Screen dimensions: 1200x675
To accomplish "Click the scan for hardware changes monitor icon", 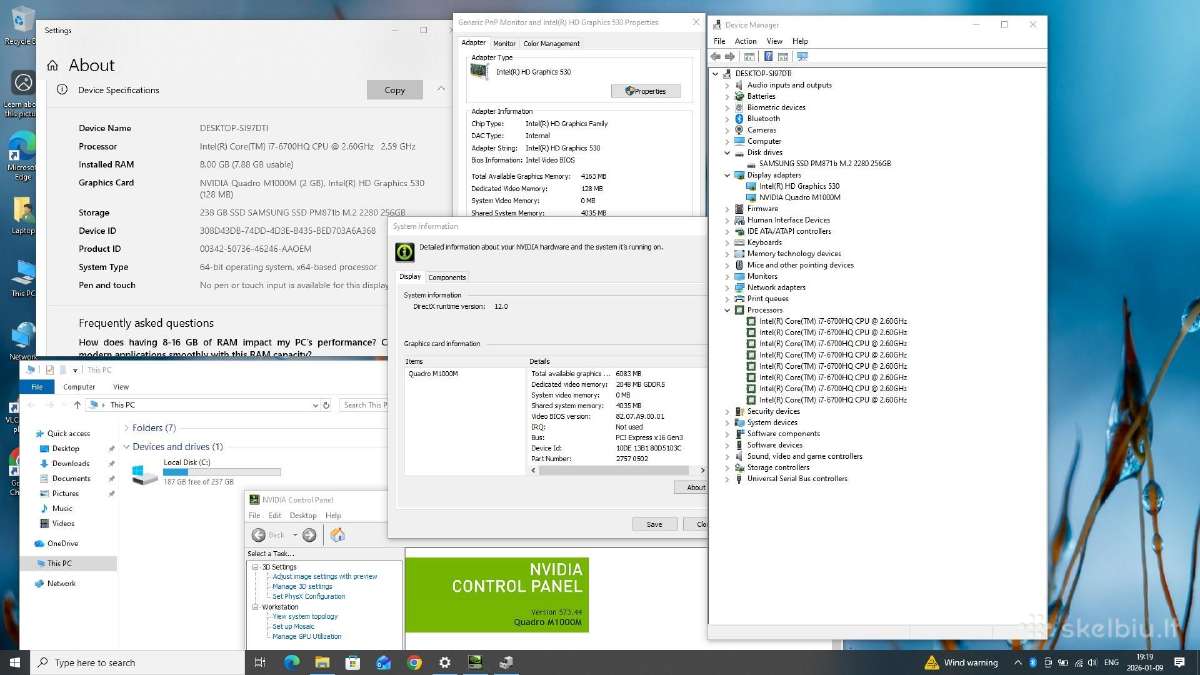I will tap(802, 57).
